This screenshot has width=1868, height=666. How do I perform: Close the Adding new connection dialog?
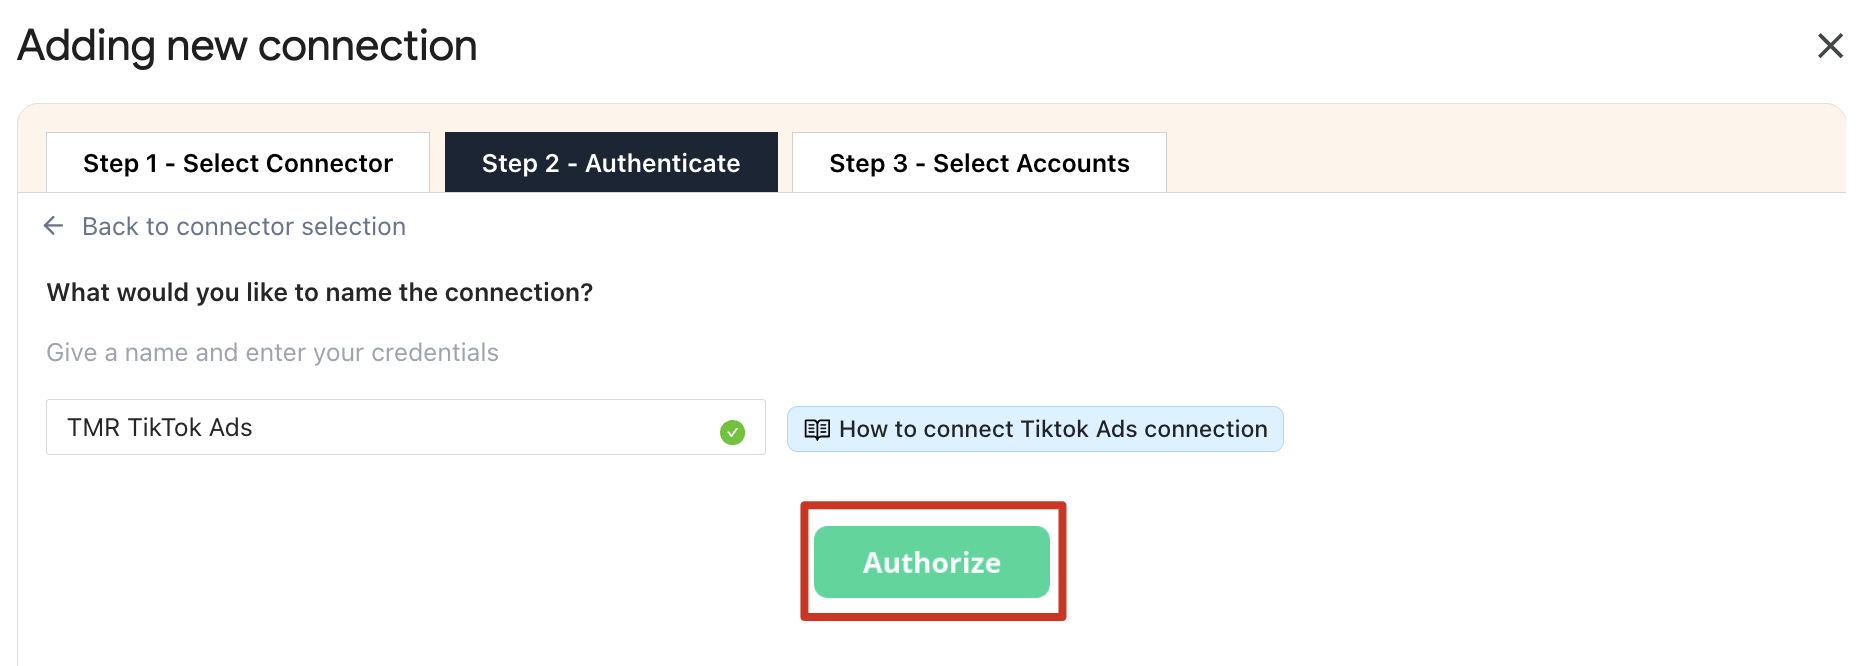point(1830,46)
